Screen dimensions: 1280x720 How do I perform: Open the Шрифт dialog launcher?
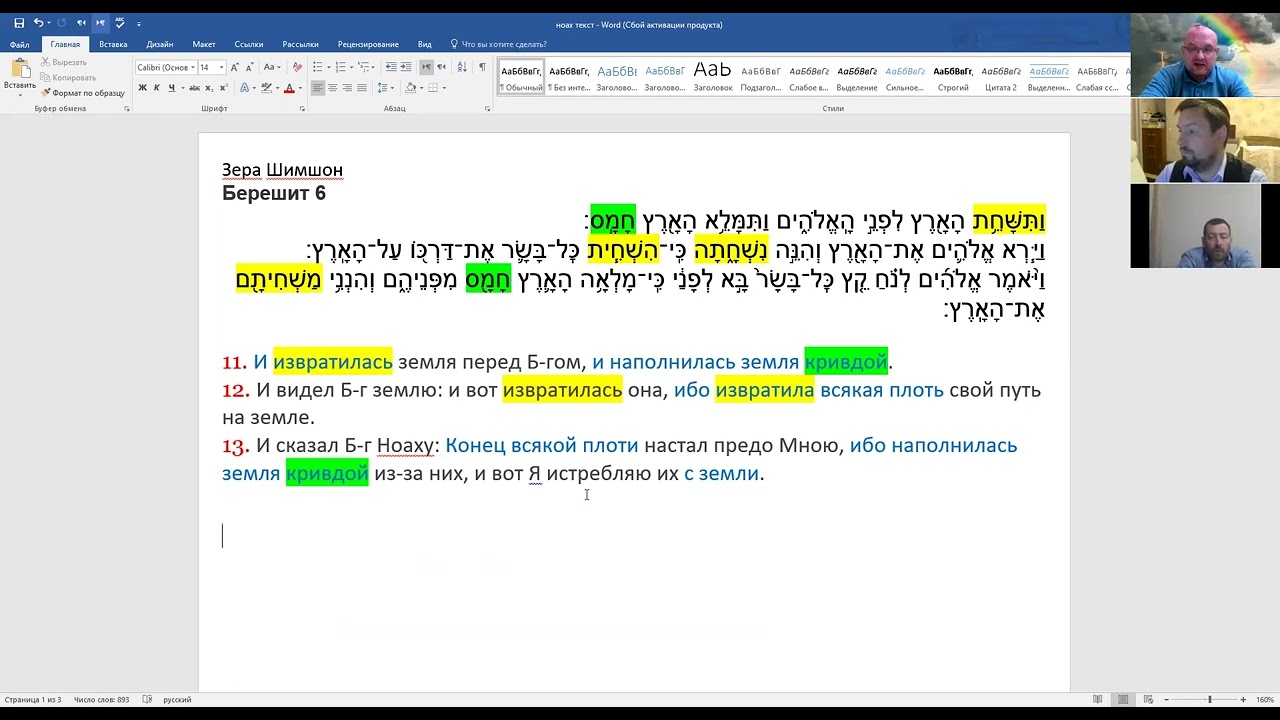302,108
